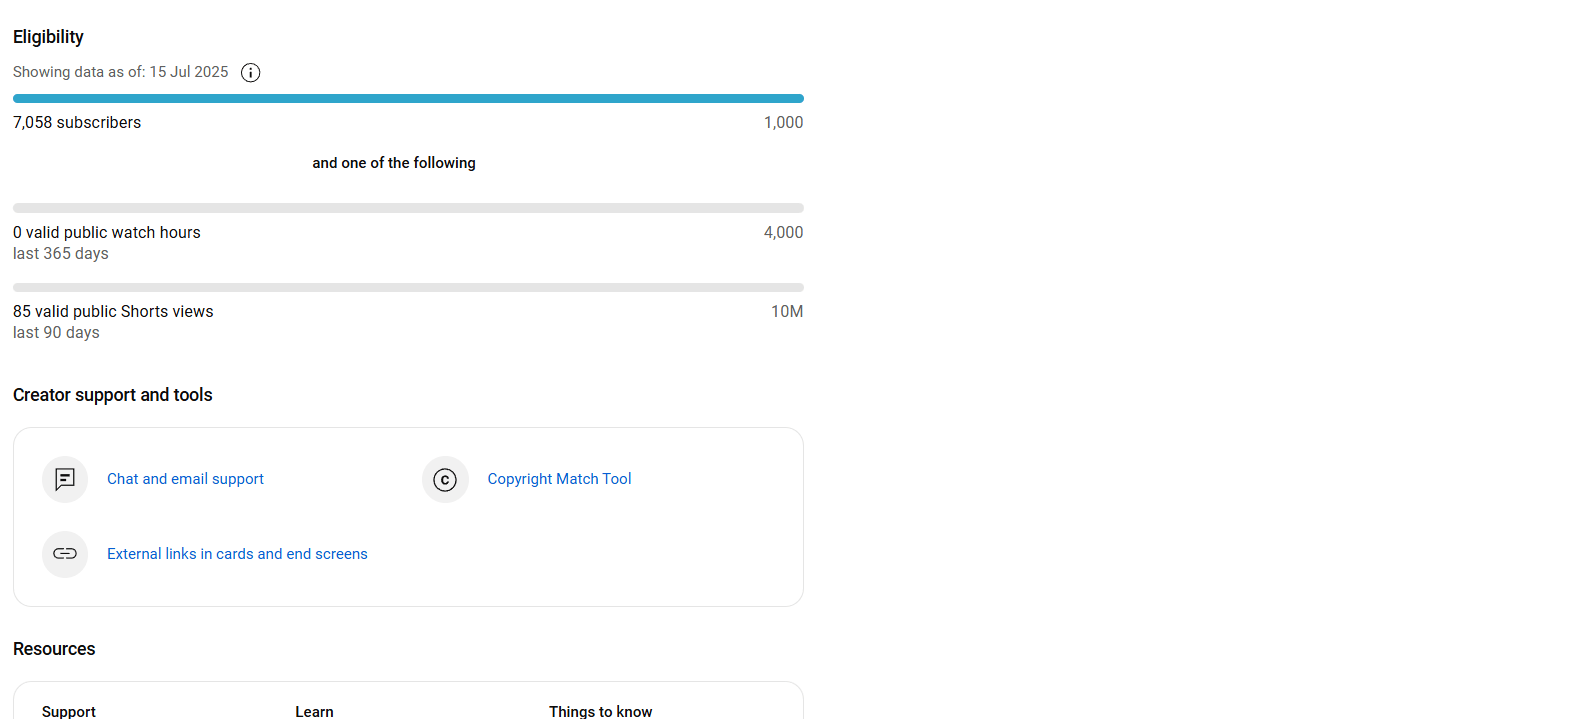
Task: Click the external links chain icon
Action: pyautogui.click(x=65, y=554)
